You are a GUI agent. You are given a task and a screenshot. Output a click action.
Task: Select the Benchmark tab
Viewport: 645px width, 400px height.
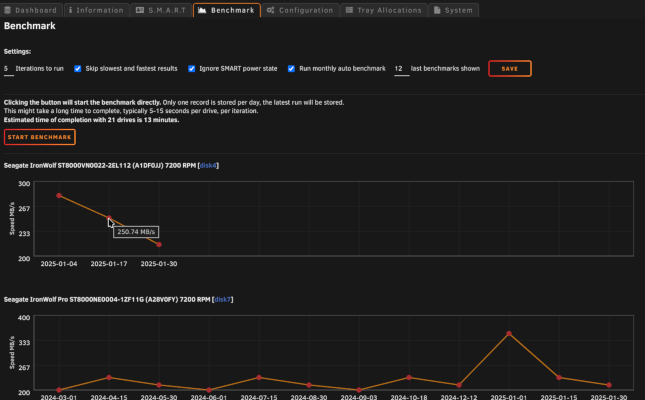tap(227, 10)
